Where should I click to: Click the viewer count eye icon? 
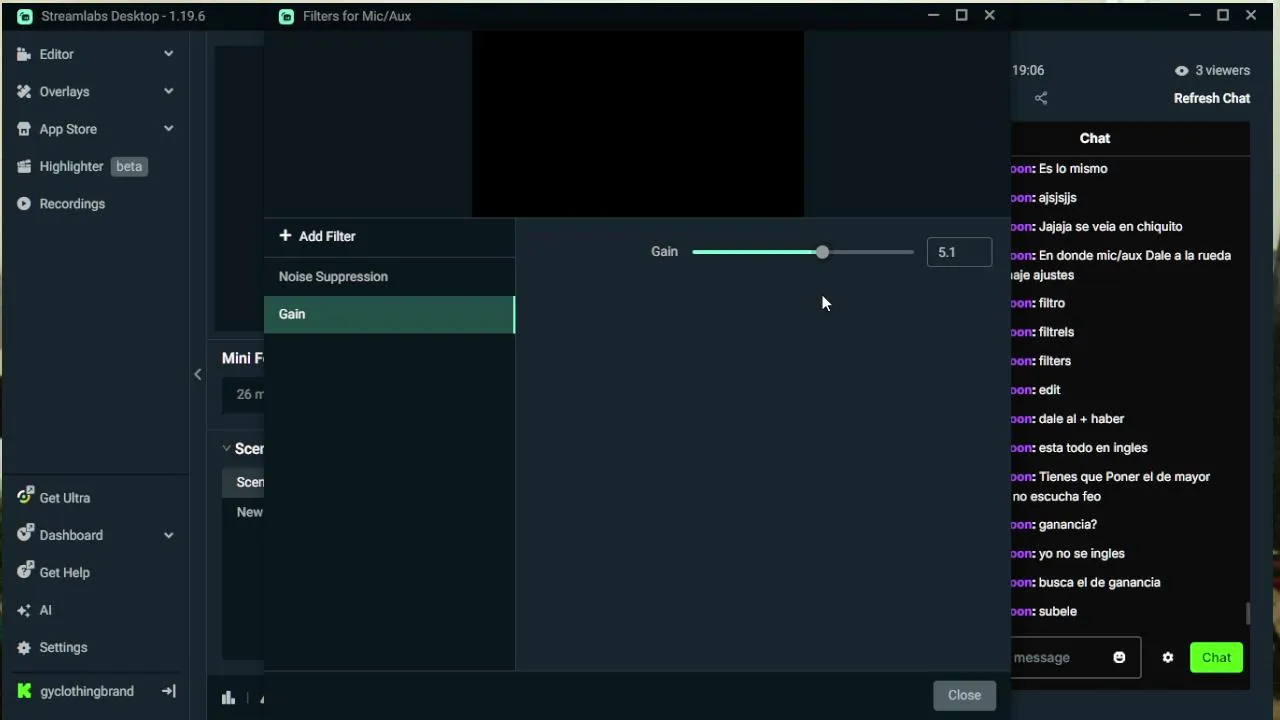pos(1182,70)
